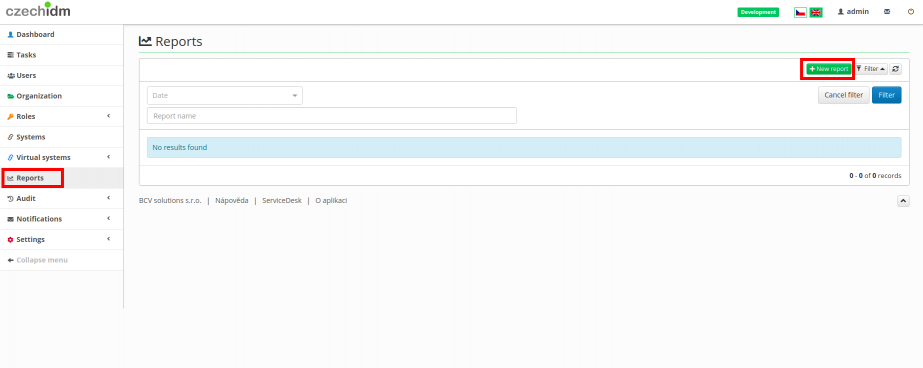Switch language using the UK flag icon

[x=816, y=12]
